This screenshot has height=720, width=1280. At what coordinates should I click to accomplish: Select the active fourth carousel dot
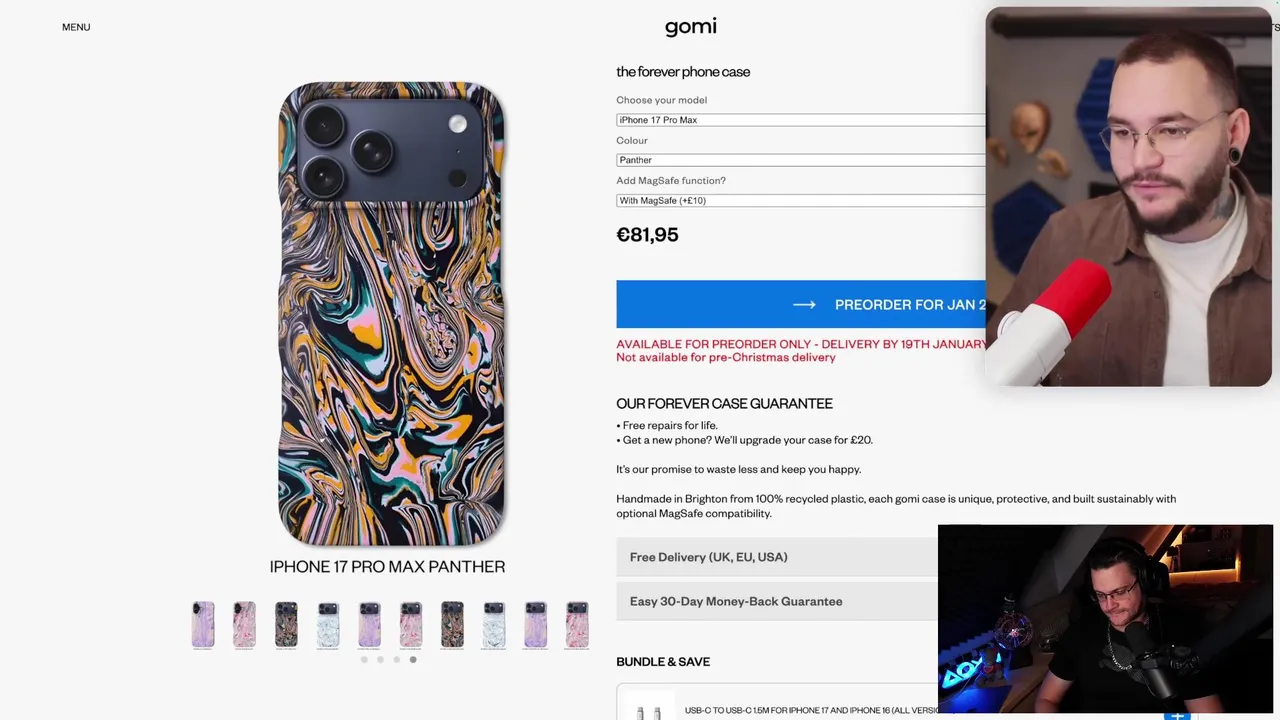point(413,660)
